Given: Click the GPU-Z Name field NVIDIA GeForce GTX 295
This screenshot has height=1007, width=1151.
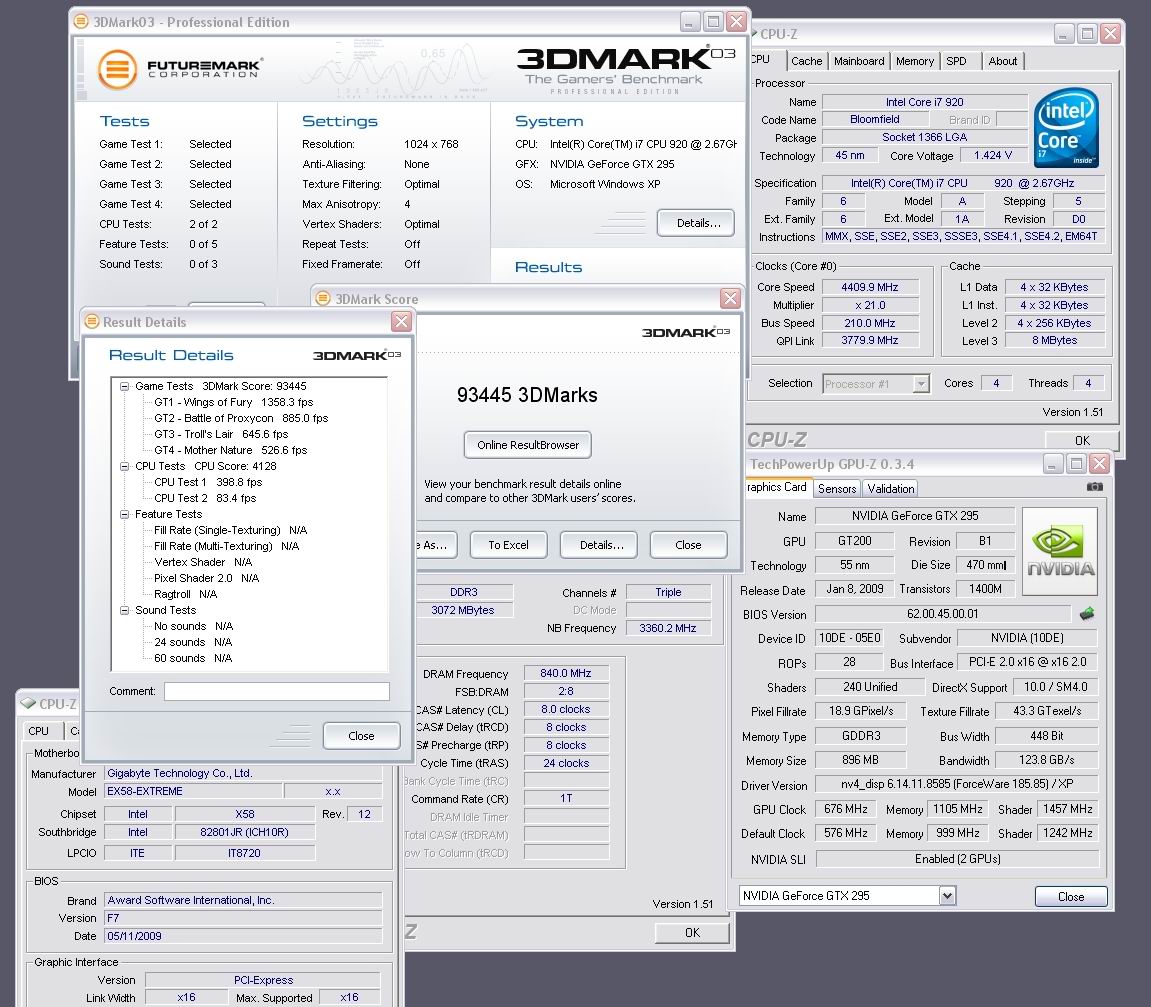Looking at the screenshot, I should 915,516.
